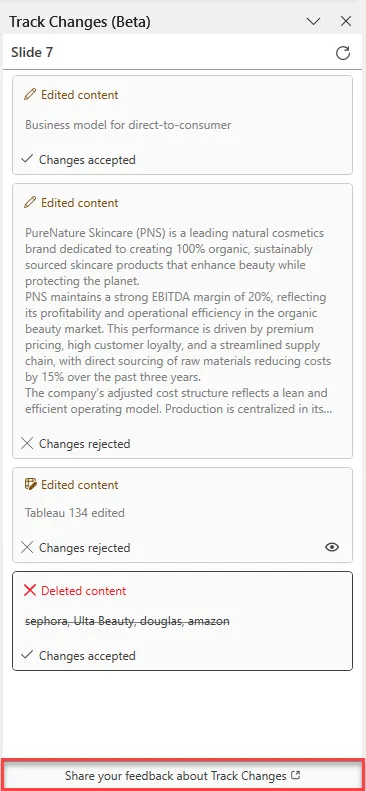366x791 pixels.
Task: Select Business model for direct-to-consumer change
Action: (128, 125)
